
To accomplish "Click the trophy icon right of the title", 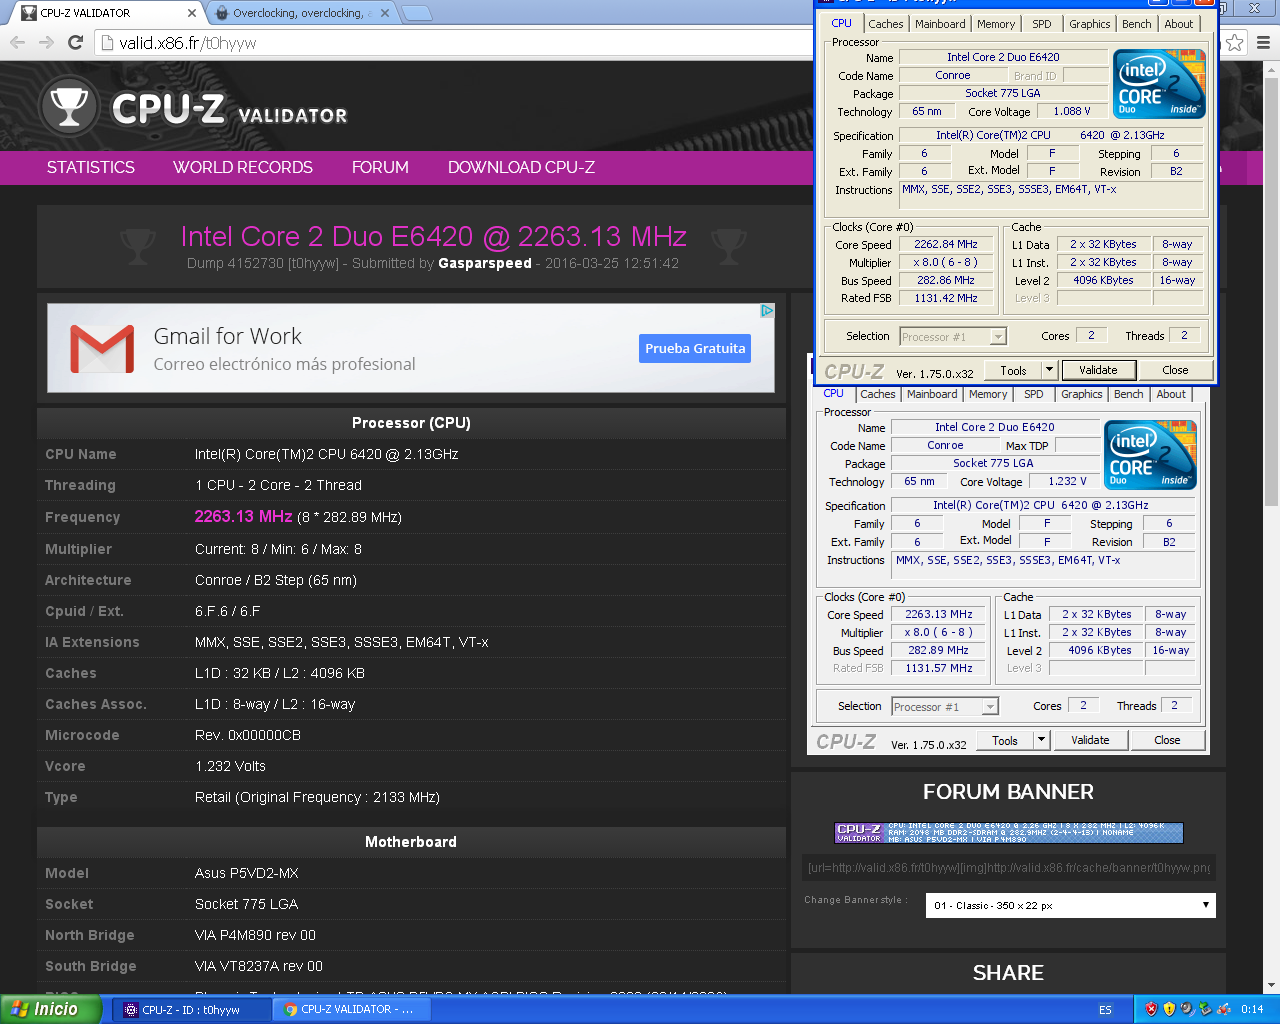I will pos(729,244).
